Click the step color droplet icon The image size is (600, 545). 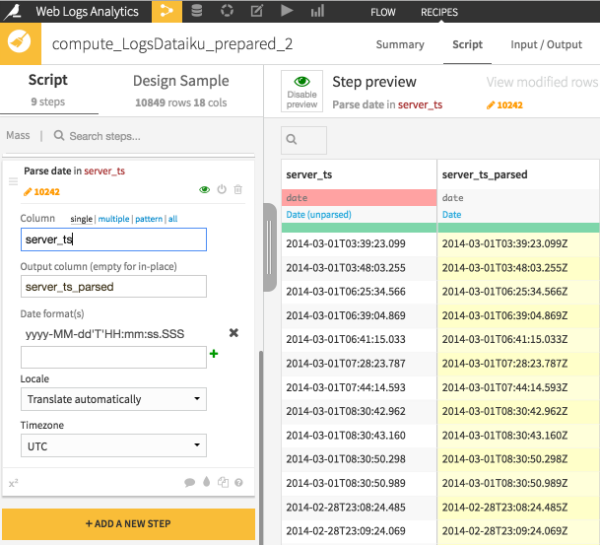207,482
